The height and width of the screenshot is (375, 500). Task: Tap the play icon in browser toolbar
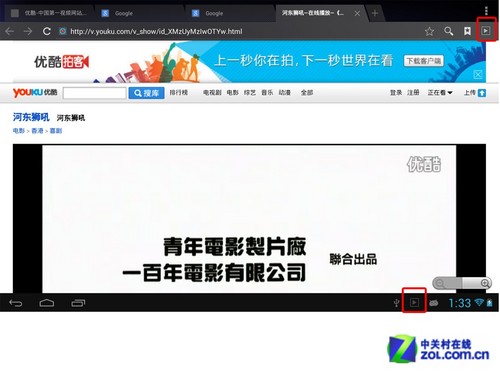(x=486, y=31)
